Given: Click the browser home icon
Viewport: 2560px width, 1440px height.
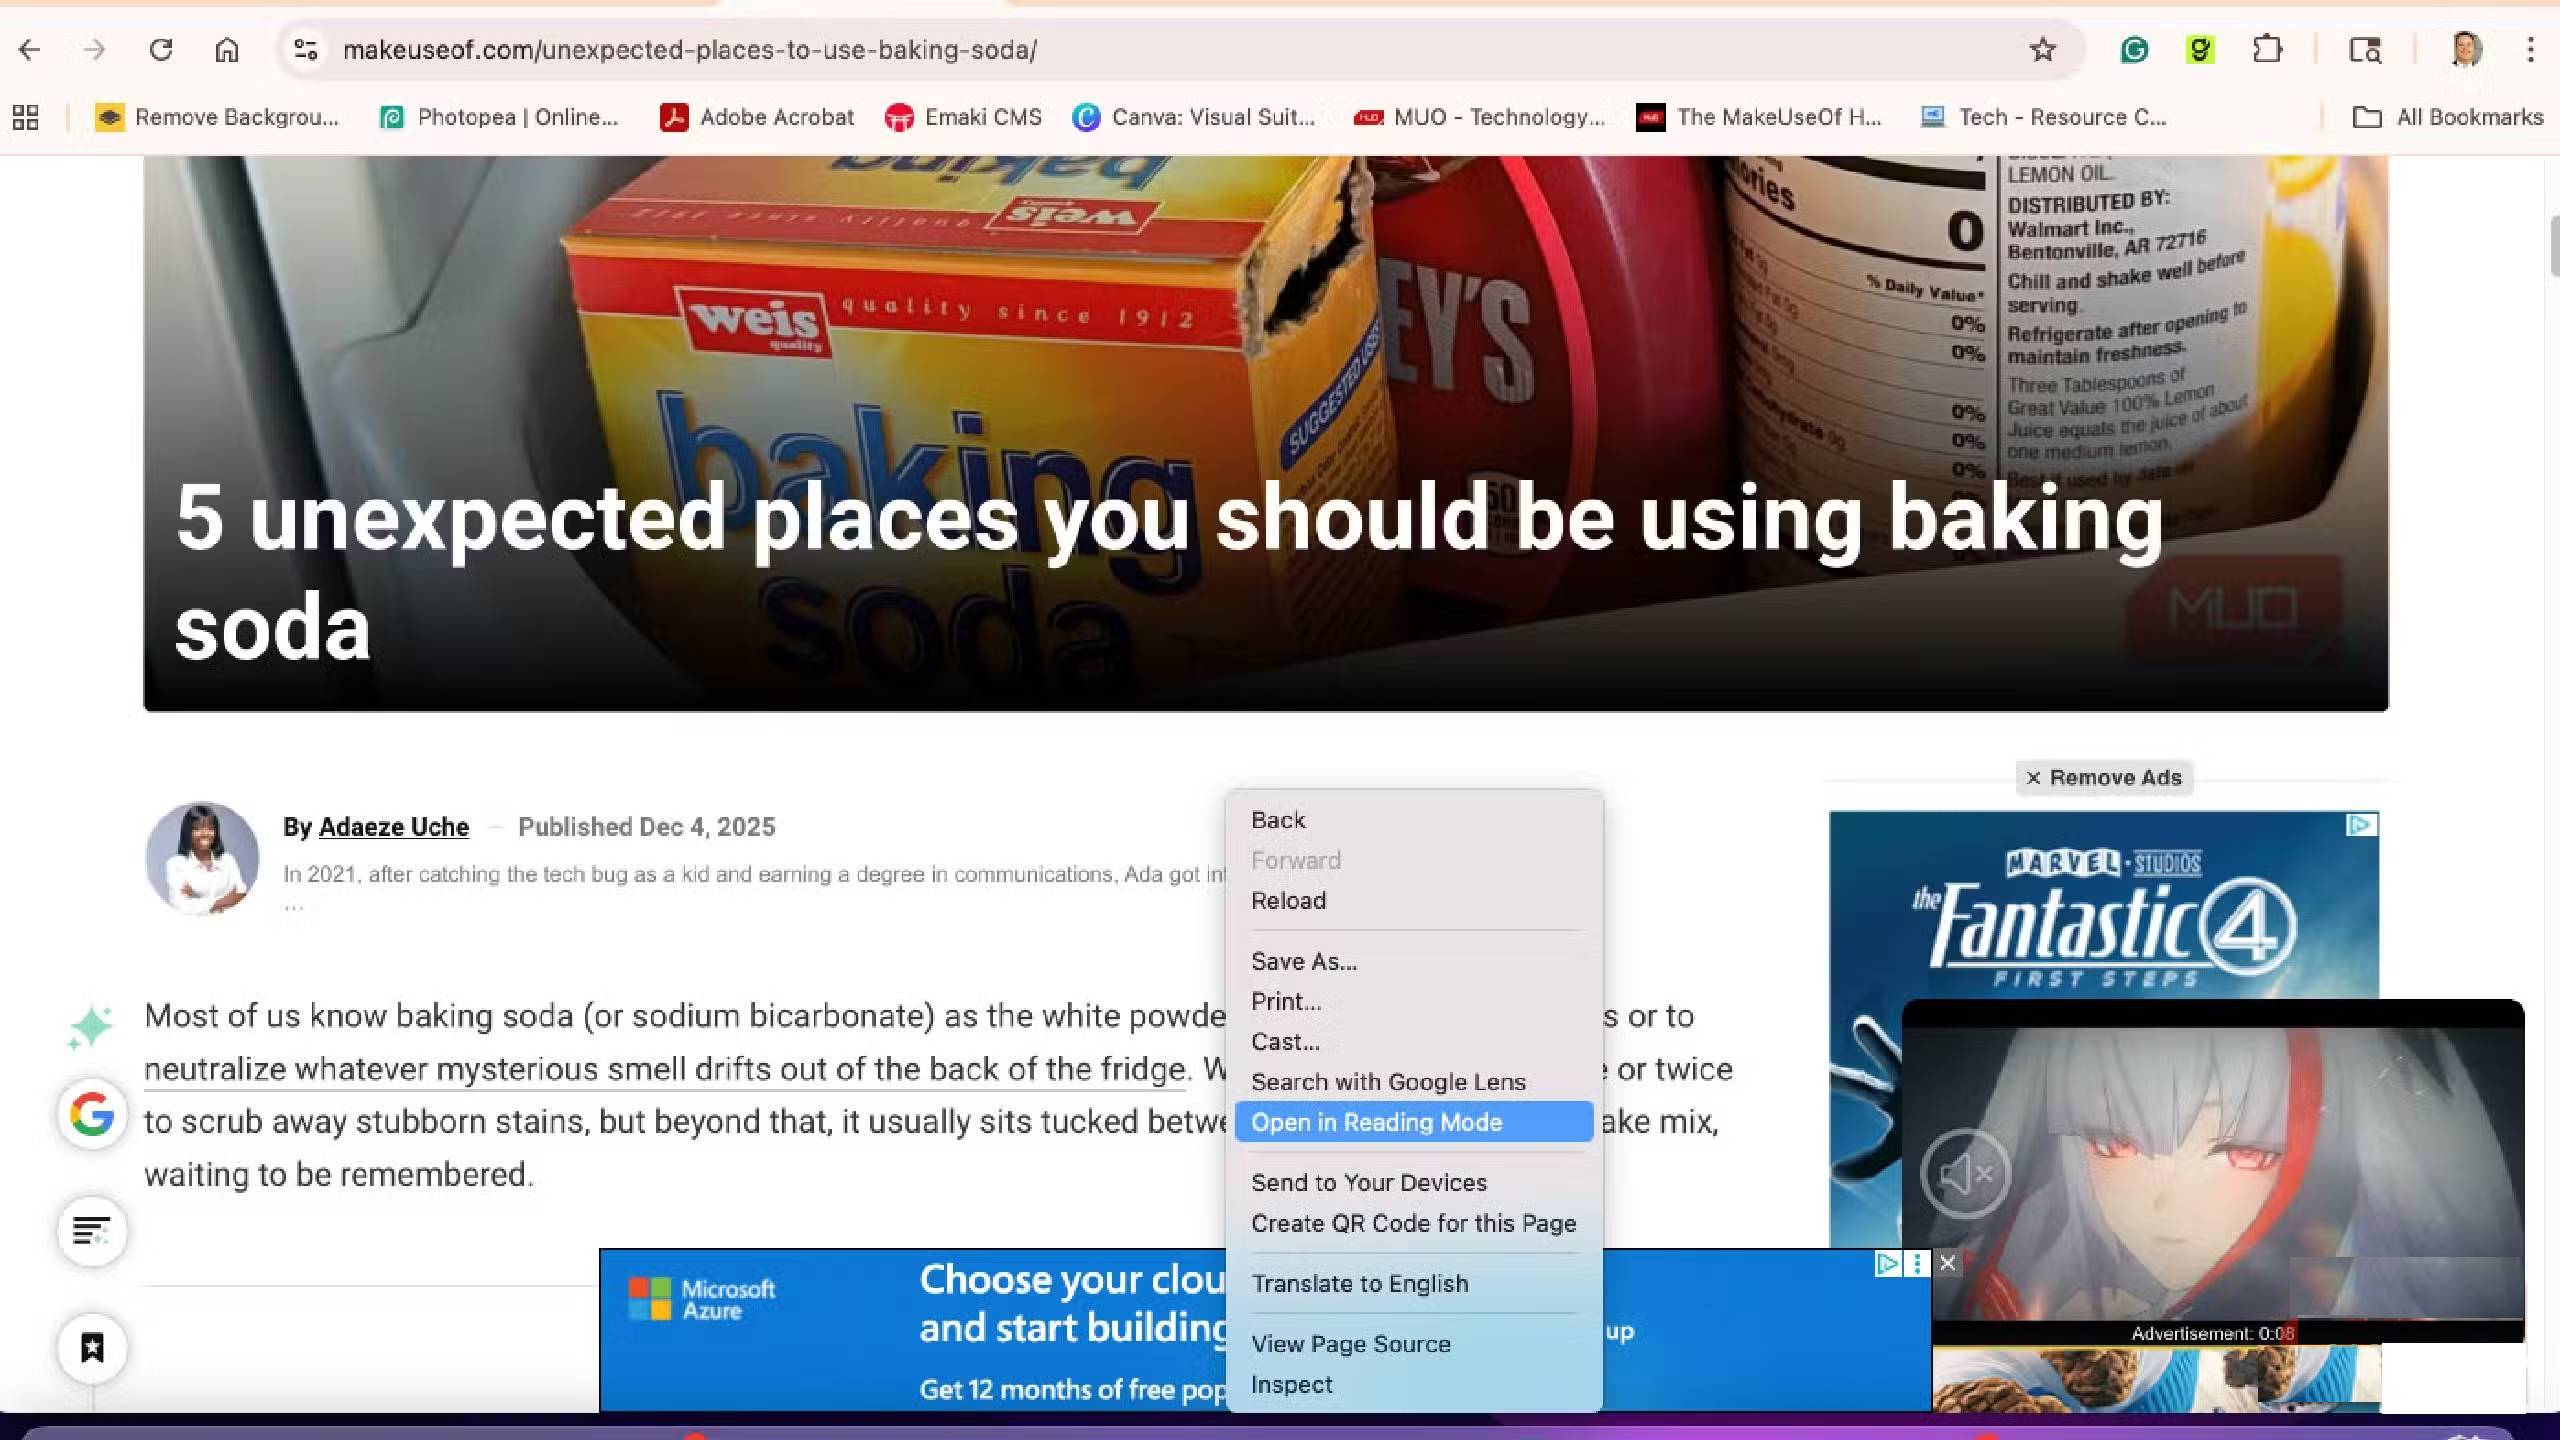Looking at the screenshot, I should [227, 49].
